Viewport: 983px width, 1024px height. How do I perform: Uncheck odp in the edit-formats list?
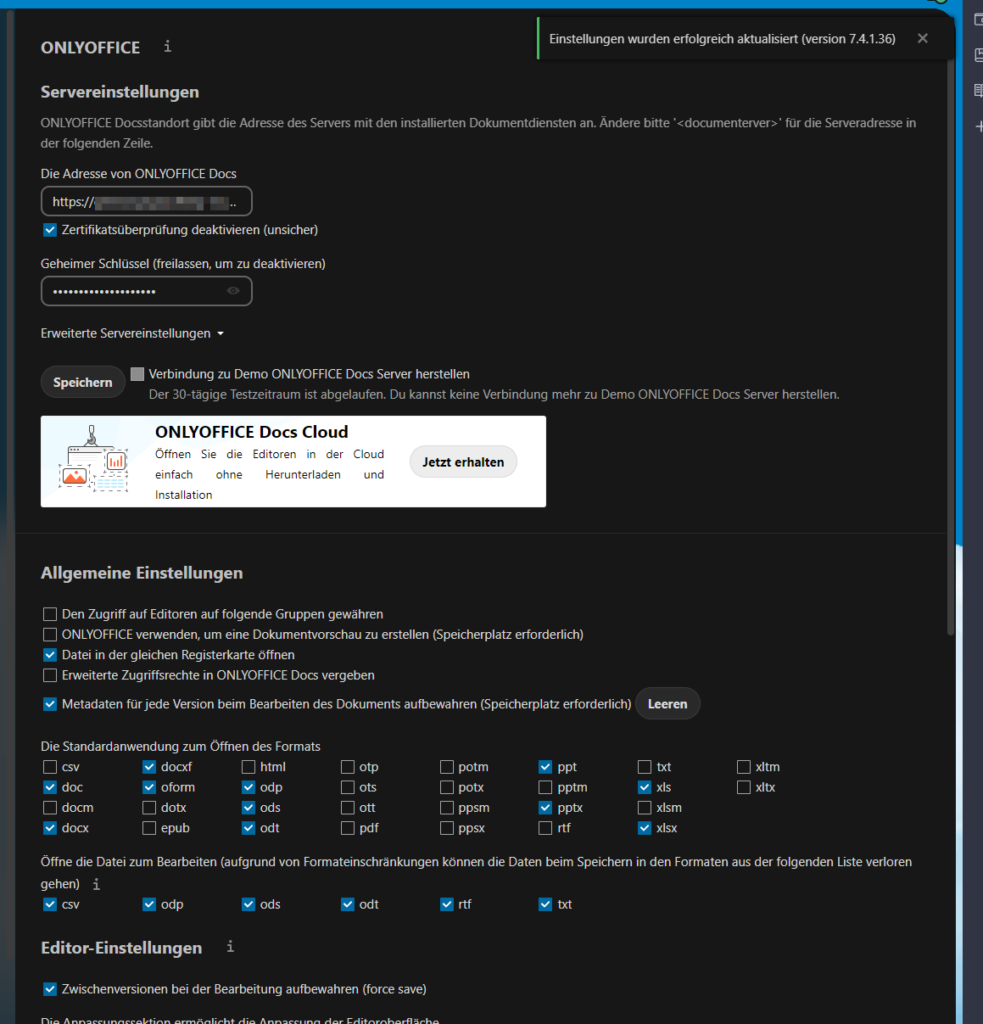[149, 904]
